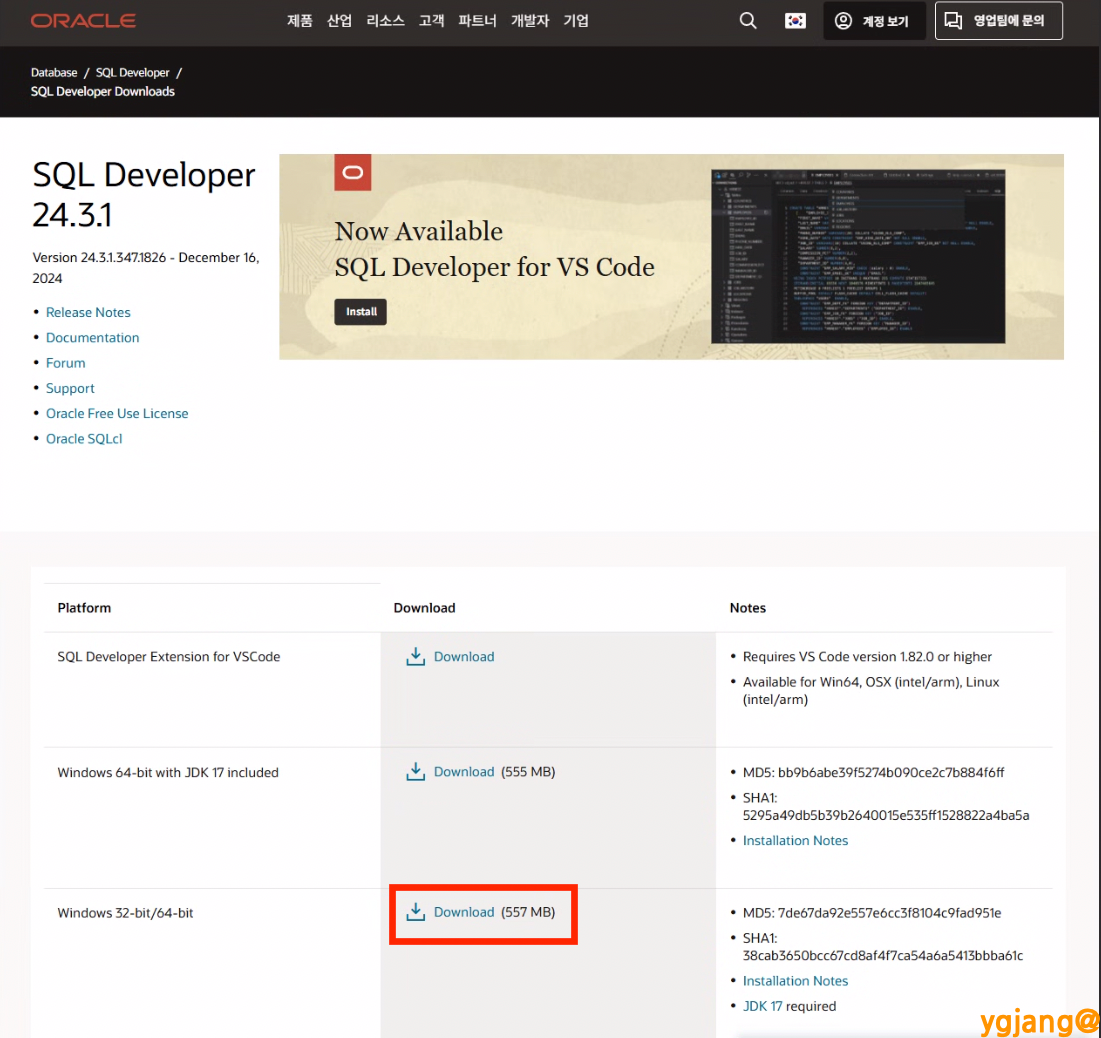Go to Database breadcrumb

coord(54,72)
